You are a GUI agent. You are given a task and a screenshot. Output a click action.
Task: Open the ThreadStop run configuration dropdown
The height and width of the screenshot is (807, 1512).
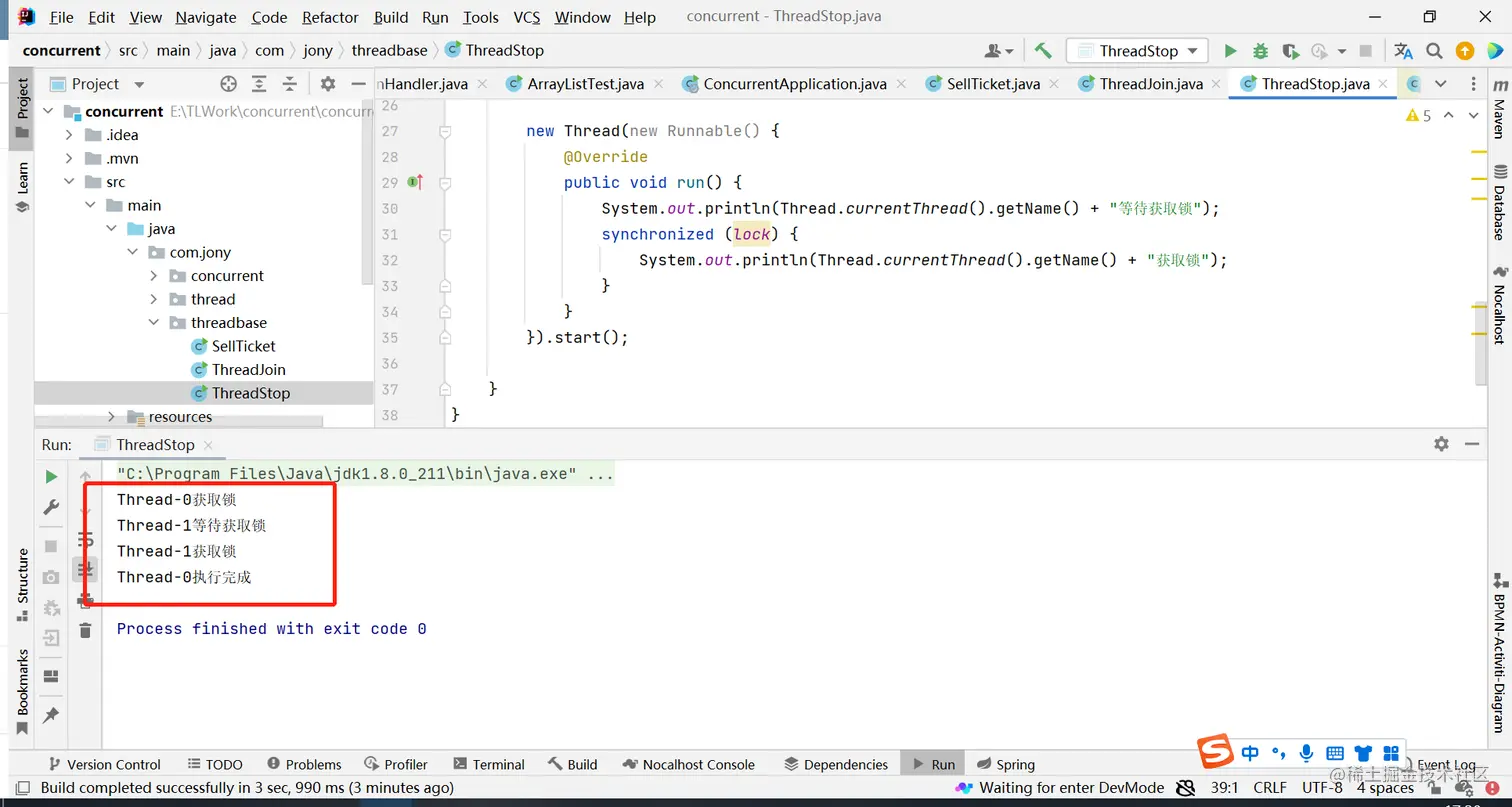(1137, 51)
